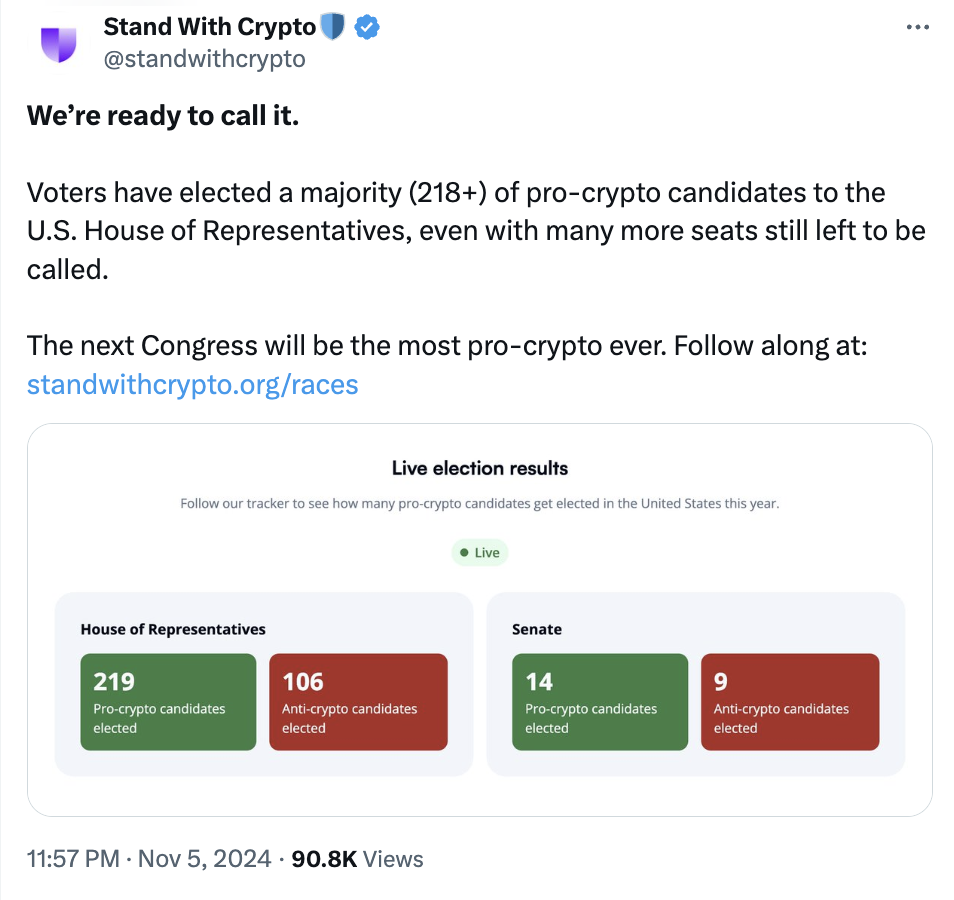The height and width of the screenshot is (900, 954).
Task: Click the bold "We're ready to call it." text
Action: 163,116
